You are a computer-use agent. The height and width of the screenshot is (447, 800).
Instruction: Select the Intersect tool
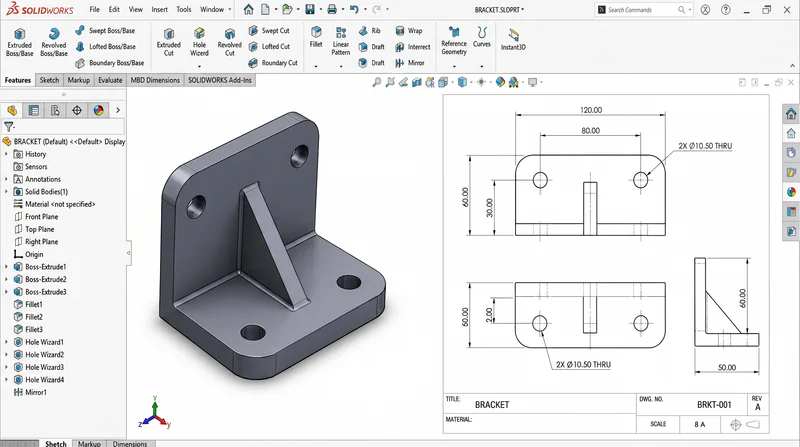(x=413, y=47)
